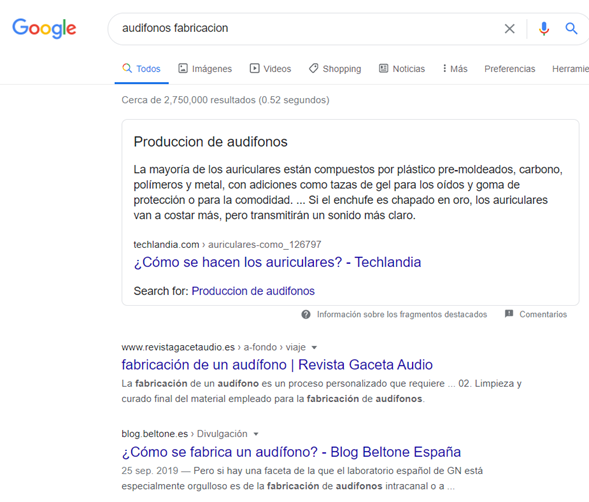The height and width of the screenshot is (502, 589).
Task: Open dropdown arrow beside revistagacetaudio.es URL
Action: (314, 348)
